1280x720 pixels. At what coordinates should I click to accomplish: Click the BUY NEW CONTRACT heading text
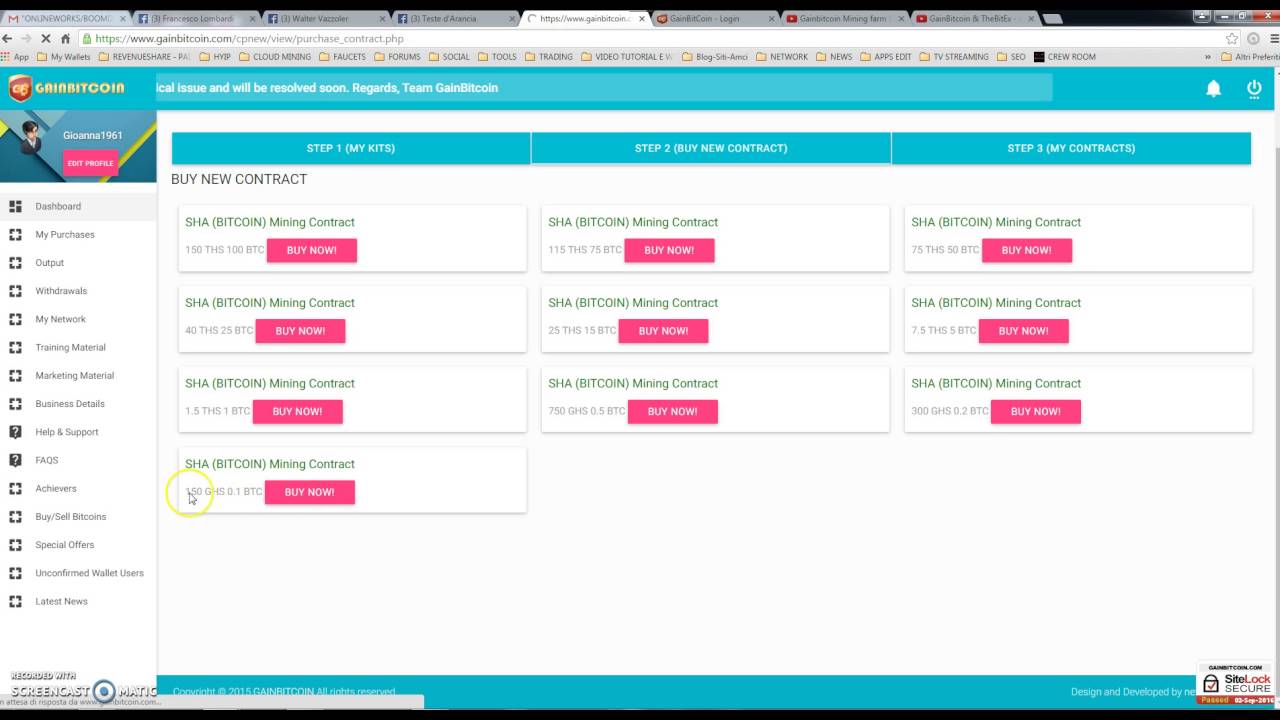tap(239, 179)
